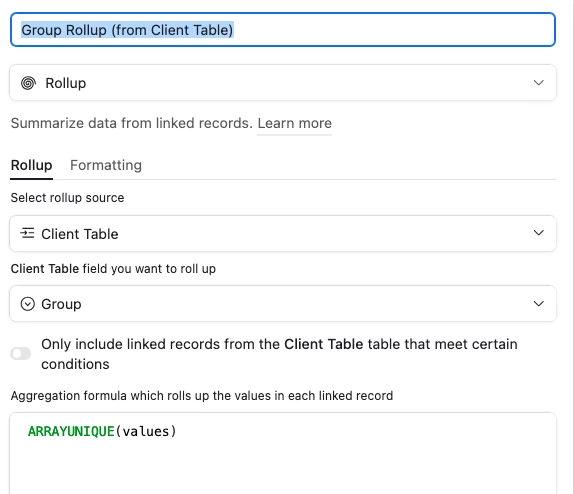Click the Group field selection text
This screenshot has width=574, height=494.
(x=61, y=304)
